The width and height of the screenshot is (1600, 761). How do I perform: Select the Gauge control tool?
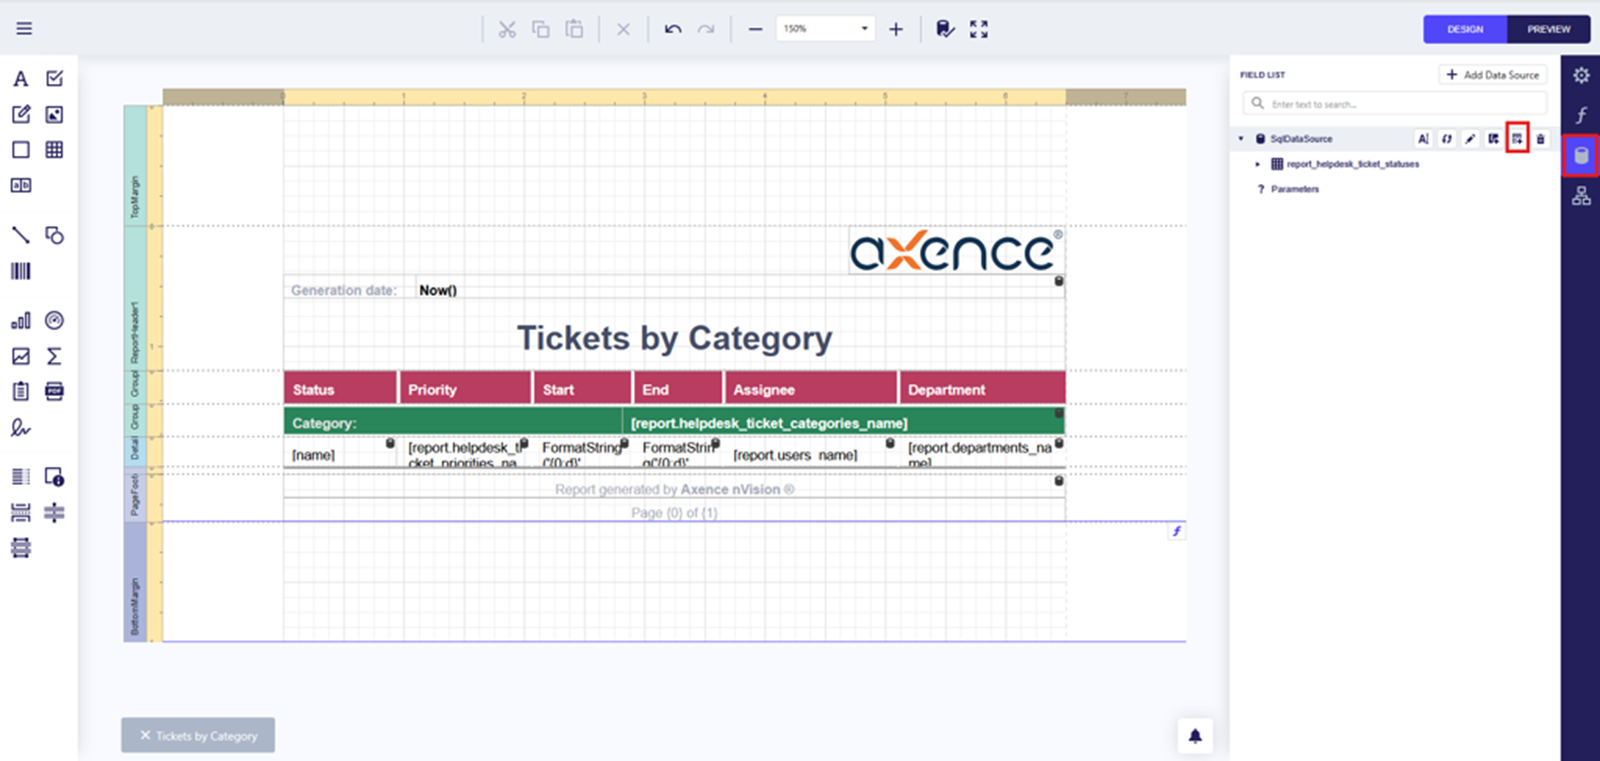coord(54,320)
